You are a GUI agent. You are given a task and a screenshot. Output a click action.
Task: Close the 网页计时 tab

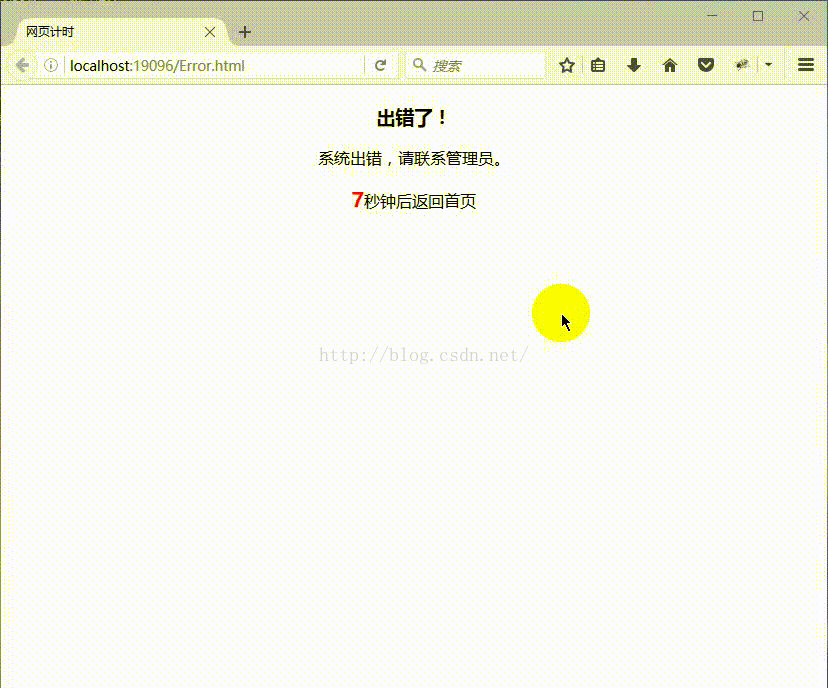210,32
